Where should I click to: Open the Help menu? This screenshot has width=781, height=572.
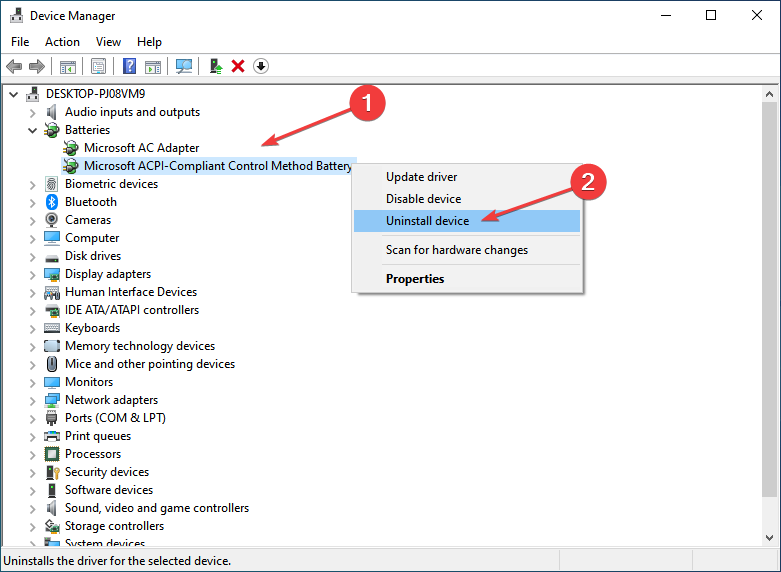(x=149, y=42)
